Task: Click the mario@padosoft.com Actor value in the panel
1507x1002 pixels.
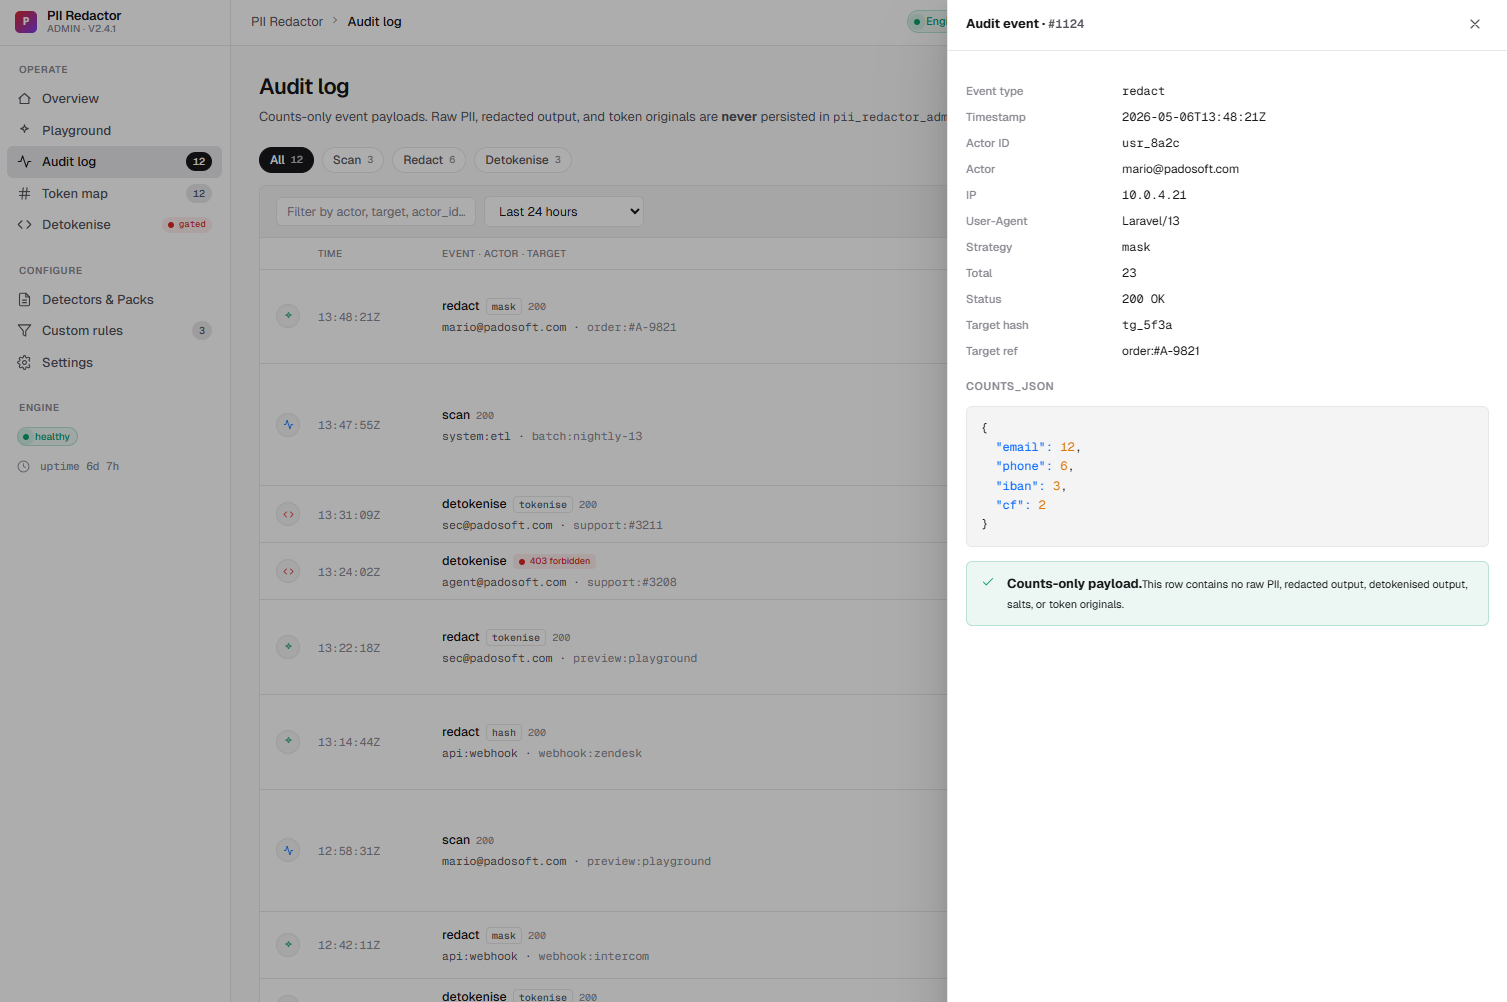Action: (1180, 169)
